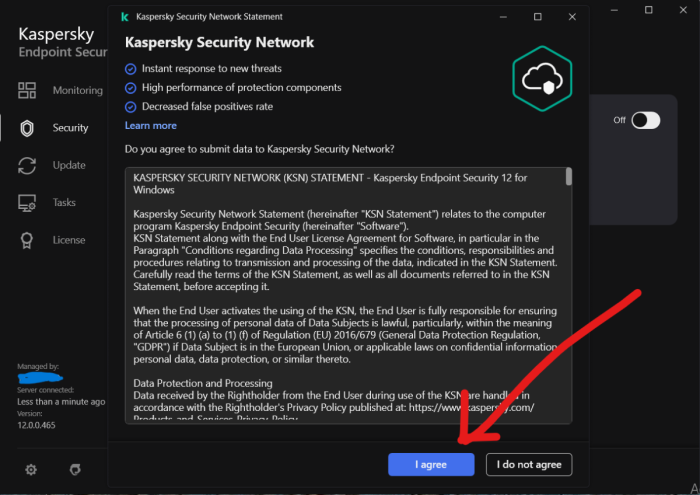Screen dimensions: 700x495
Task: Decline with I do not agree
Action: pos(529,464)
